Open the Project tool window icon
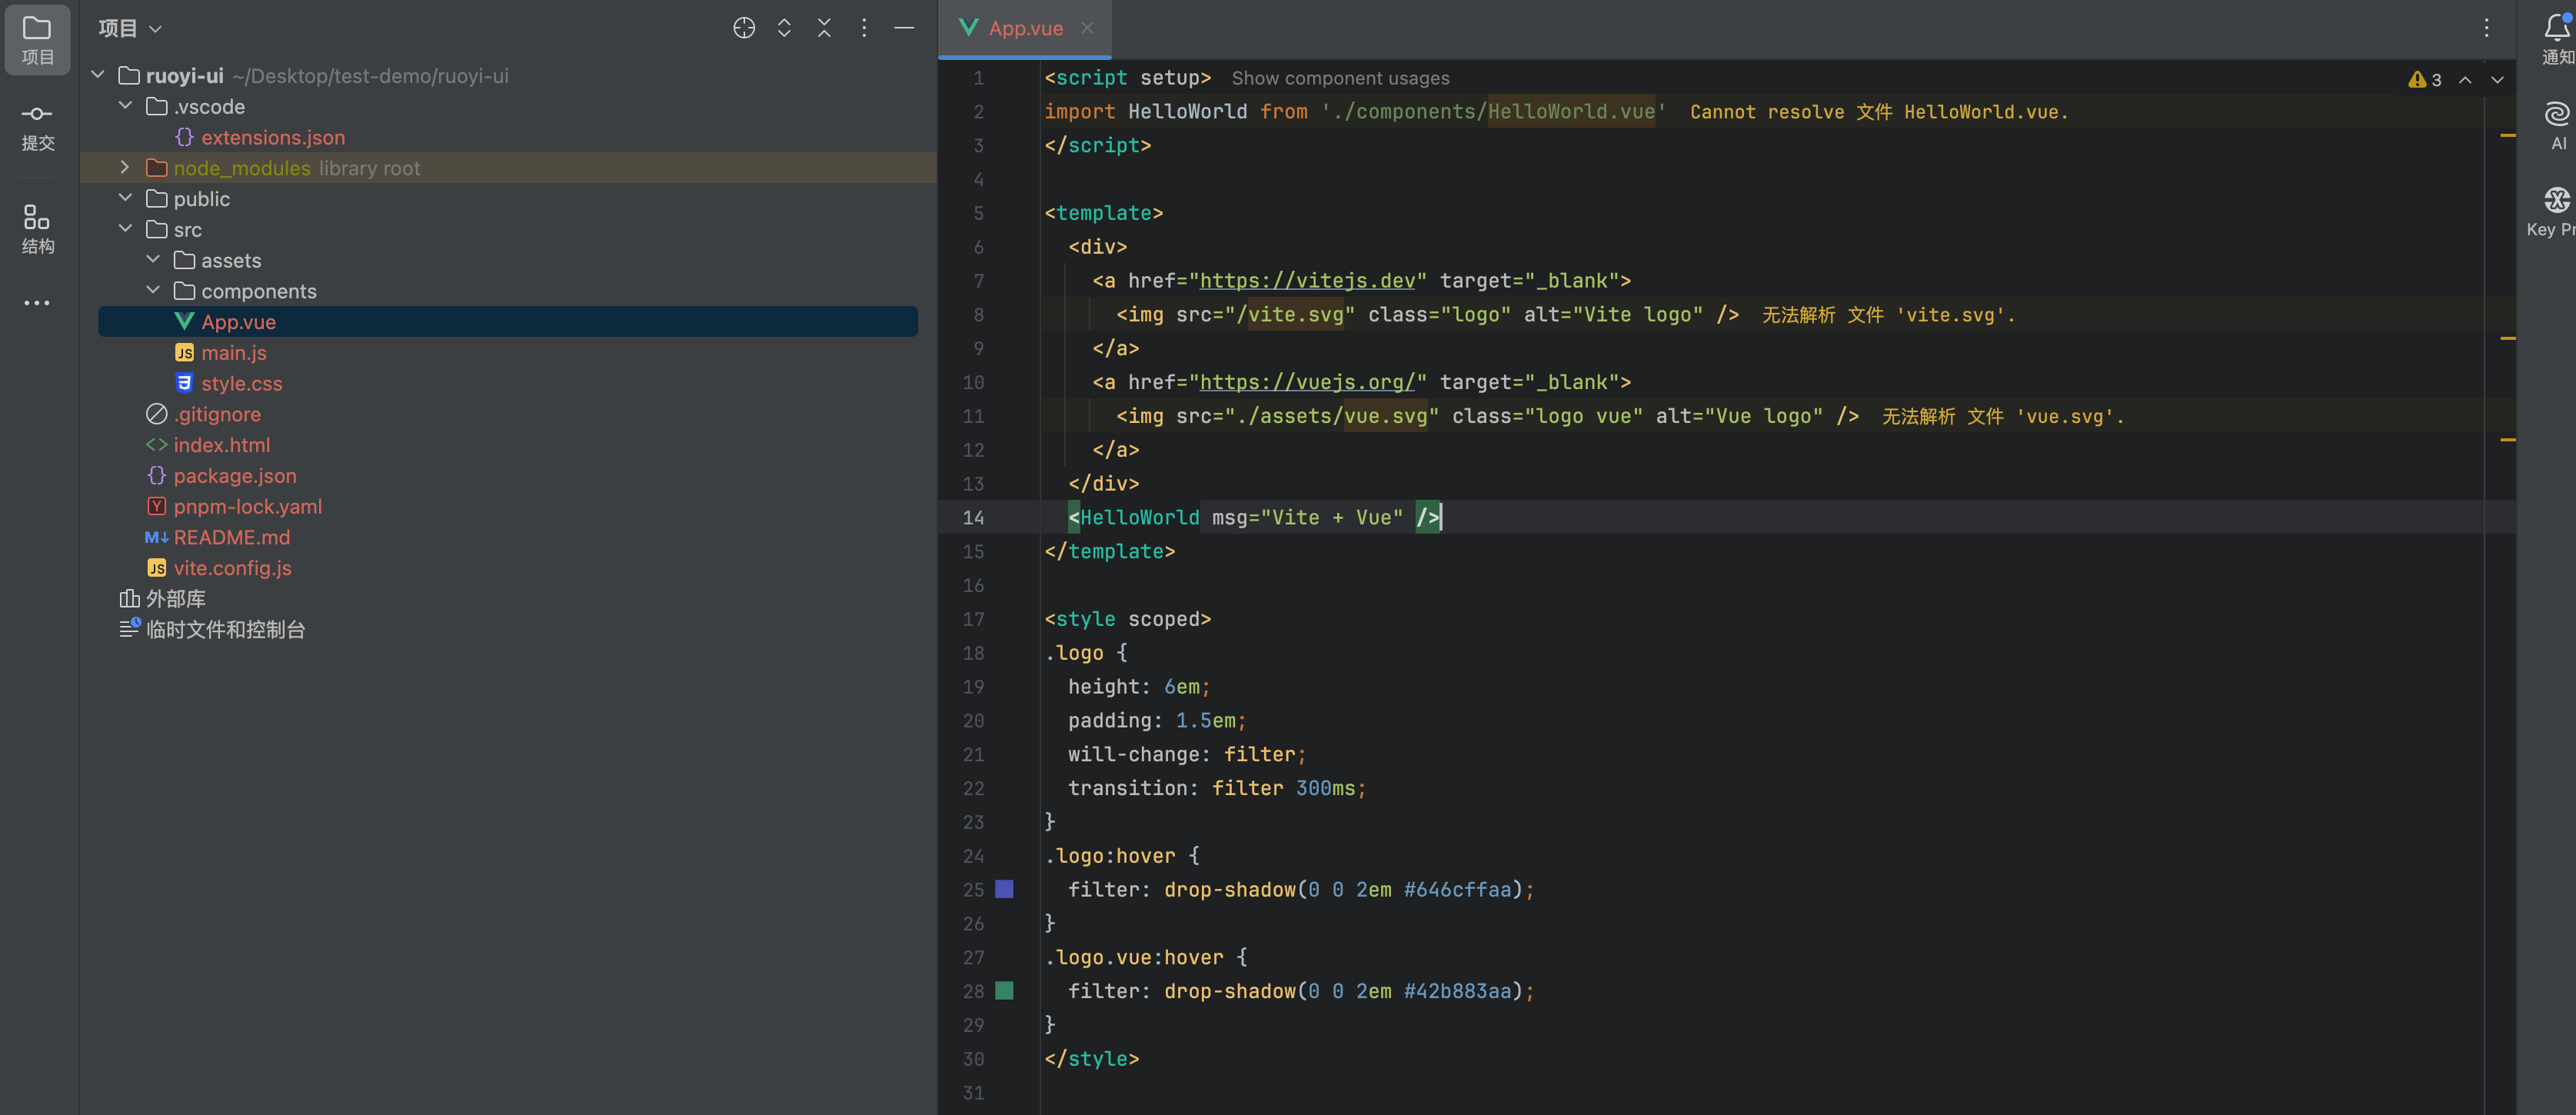Screen dimensions: 2576x1115 click(37, 40)
